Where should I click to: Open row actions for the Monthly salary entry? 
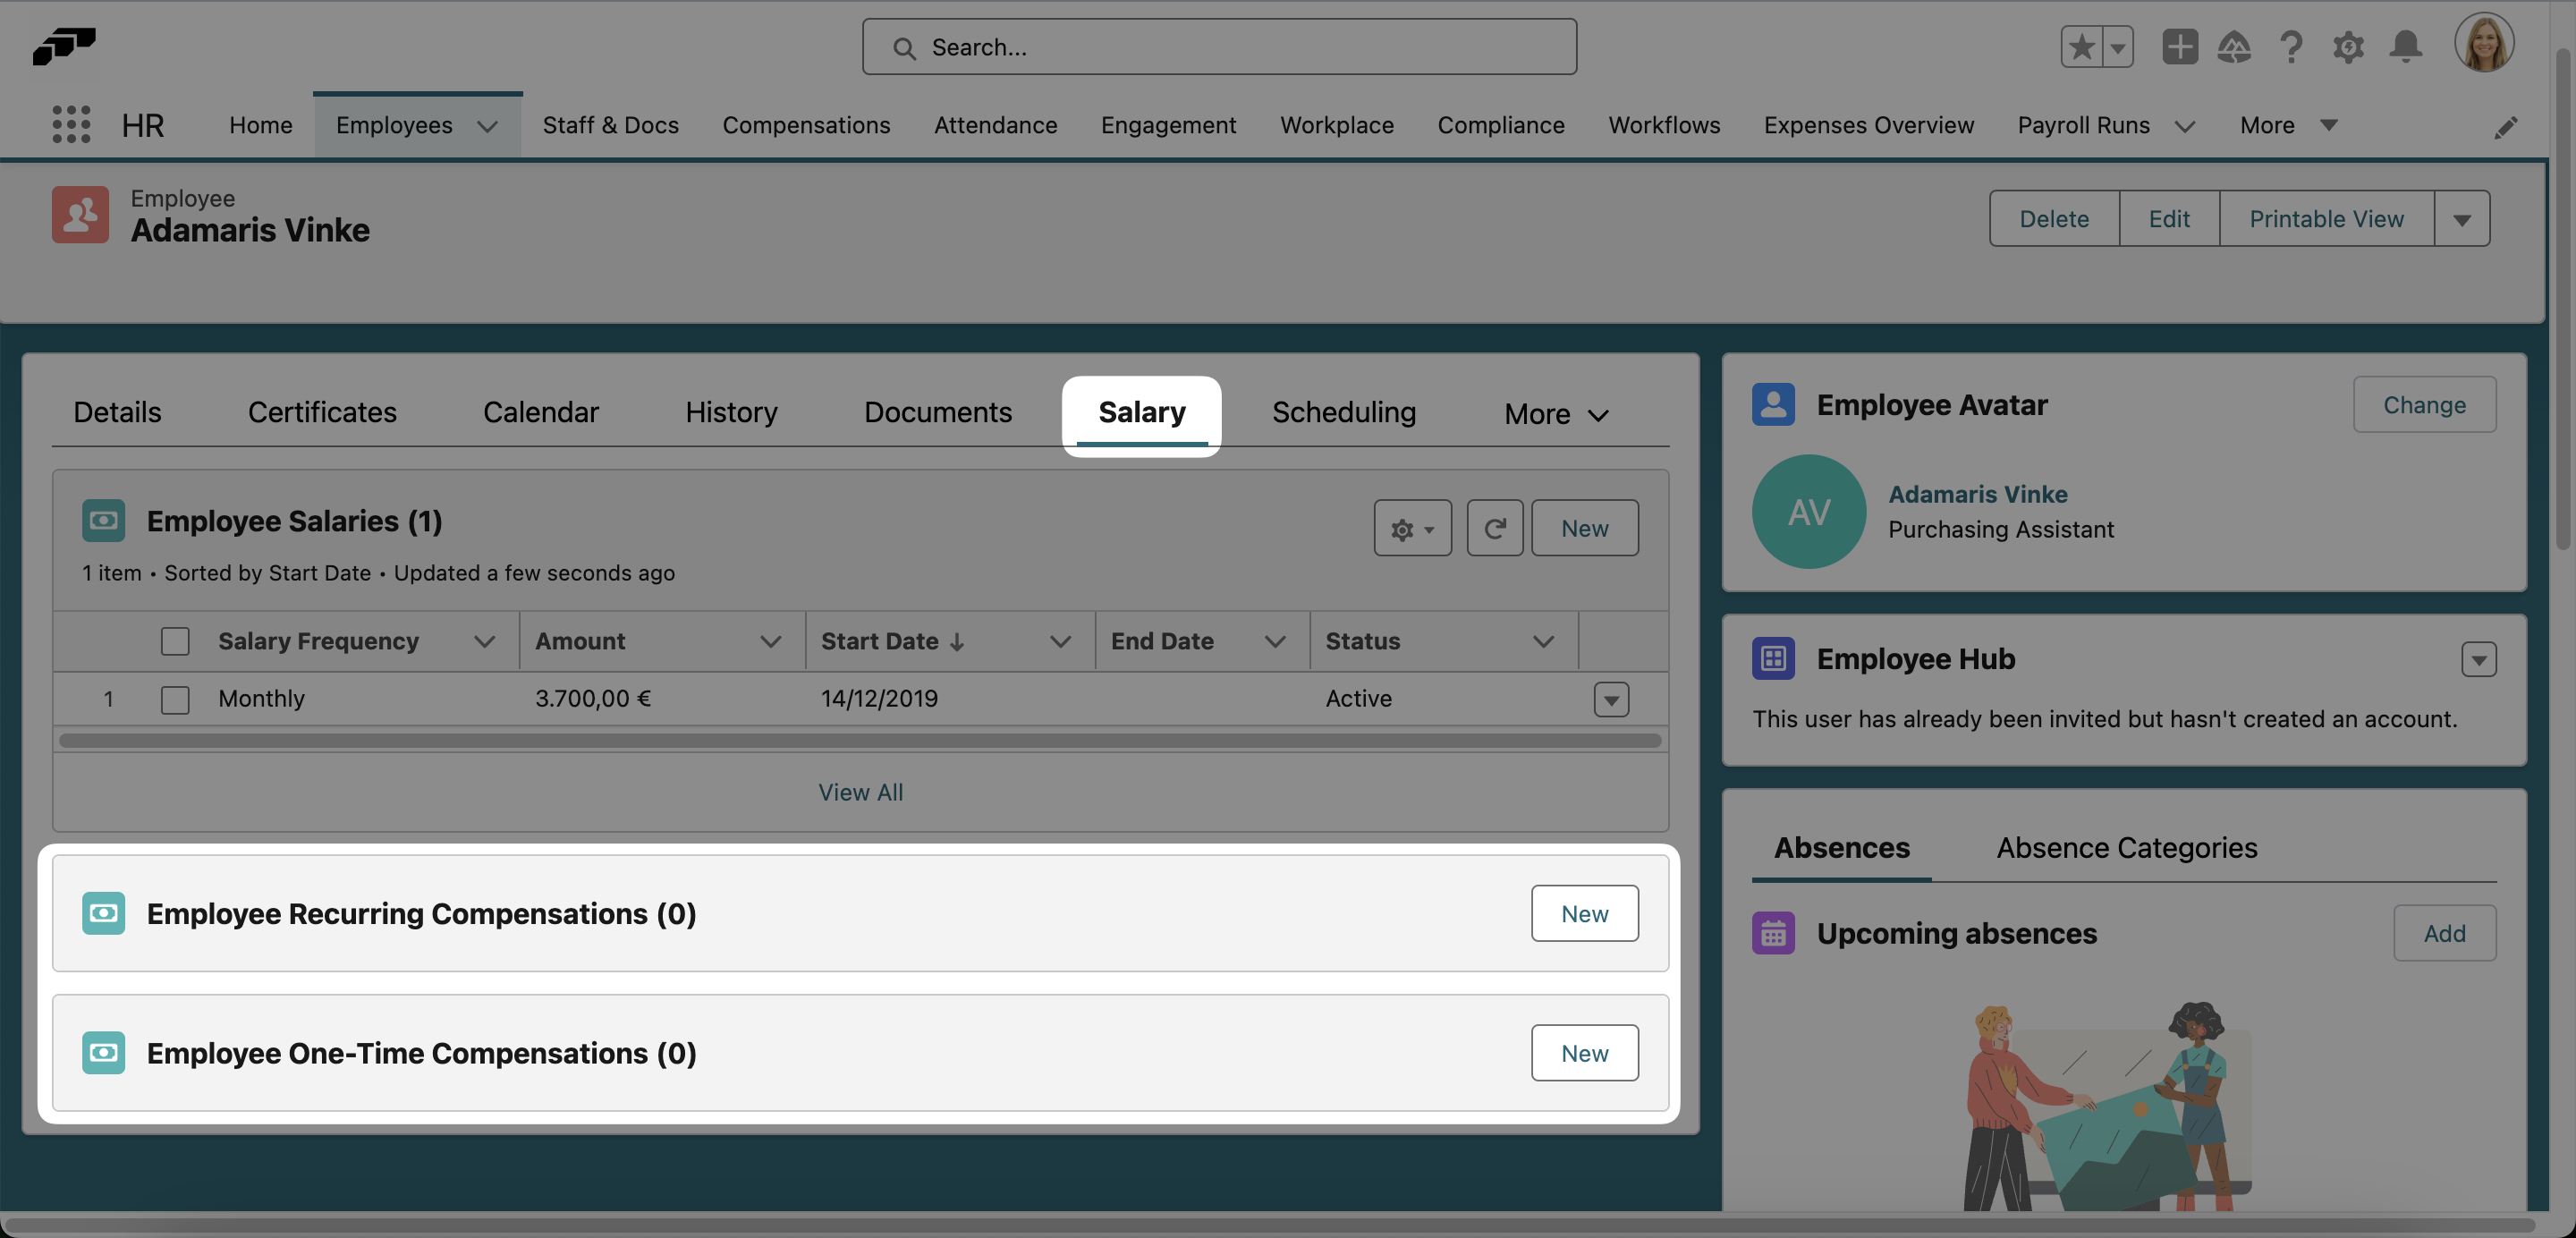[x=1610, y=699]
